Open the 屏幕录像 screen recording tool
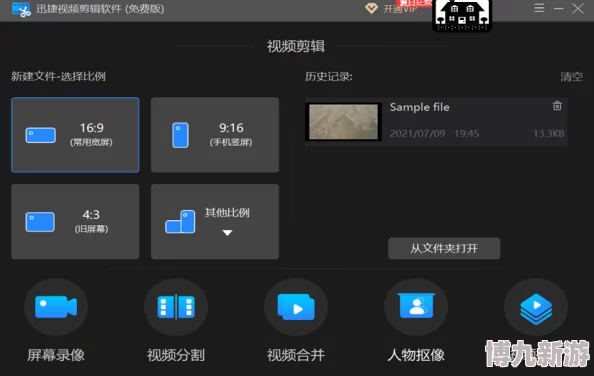 [56, 307]
